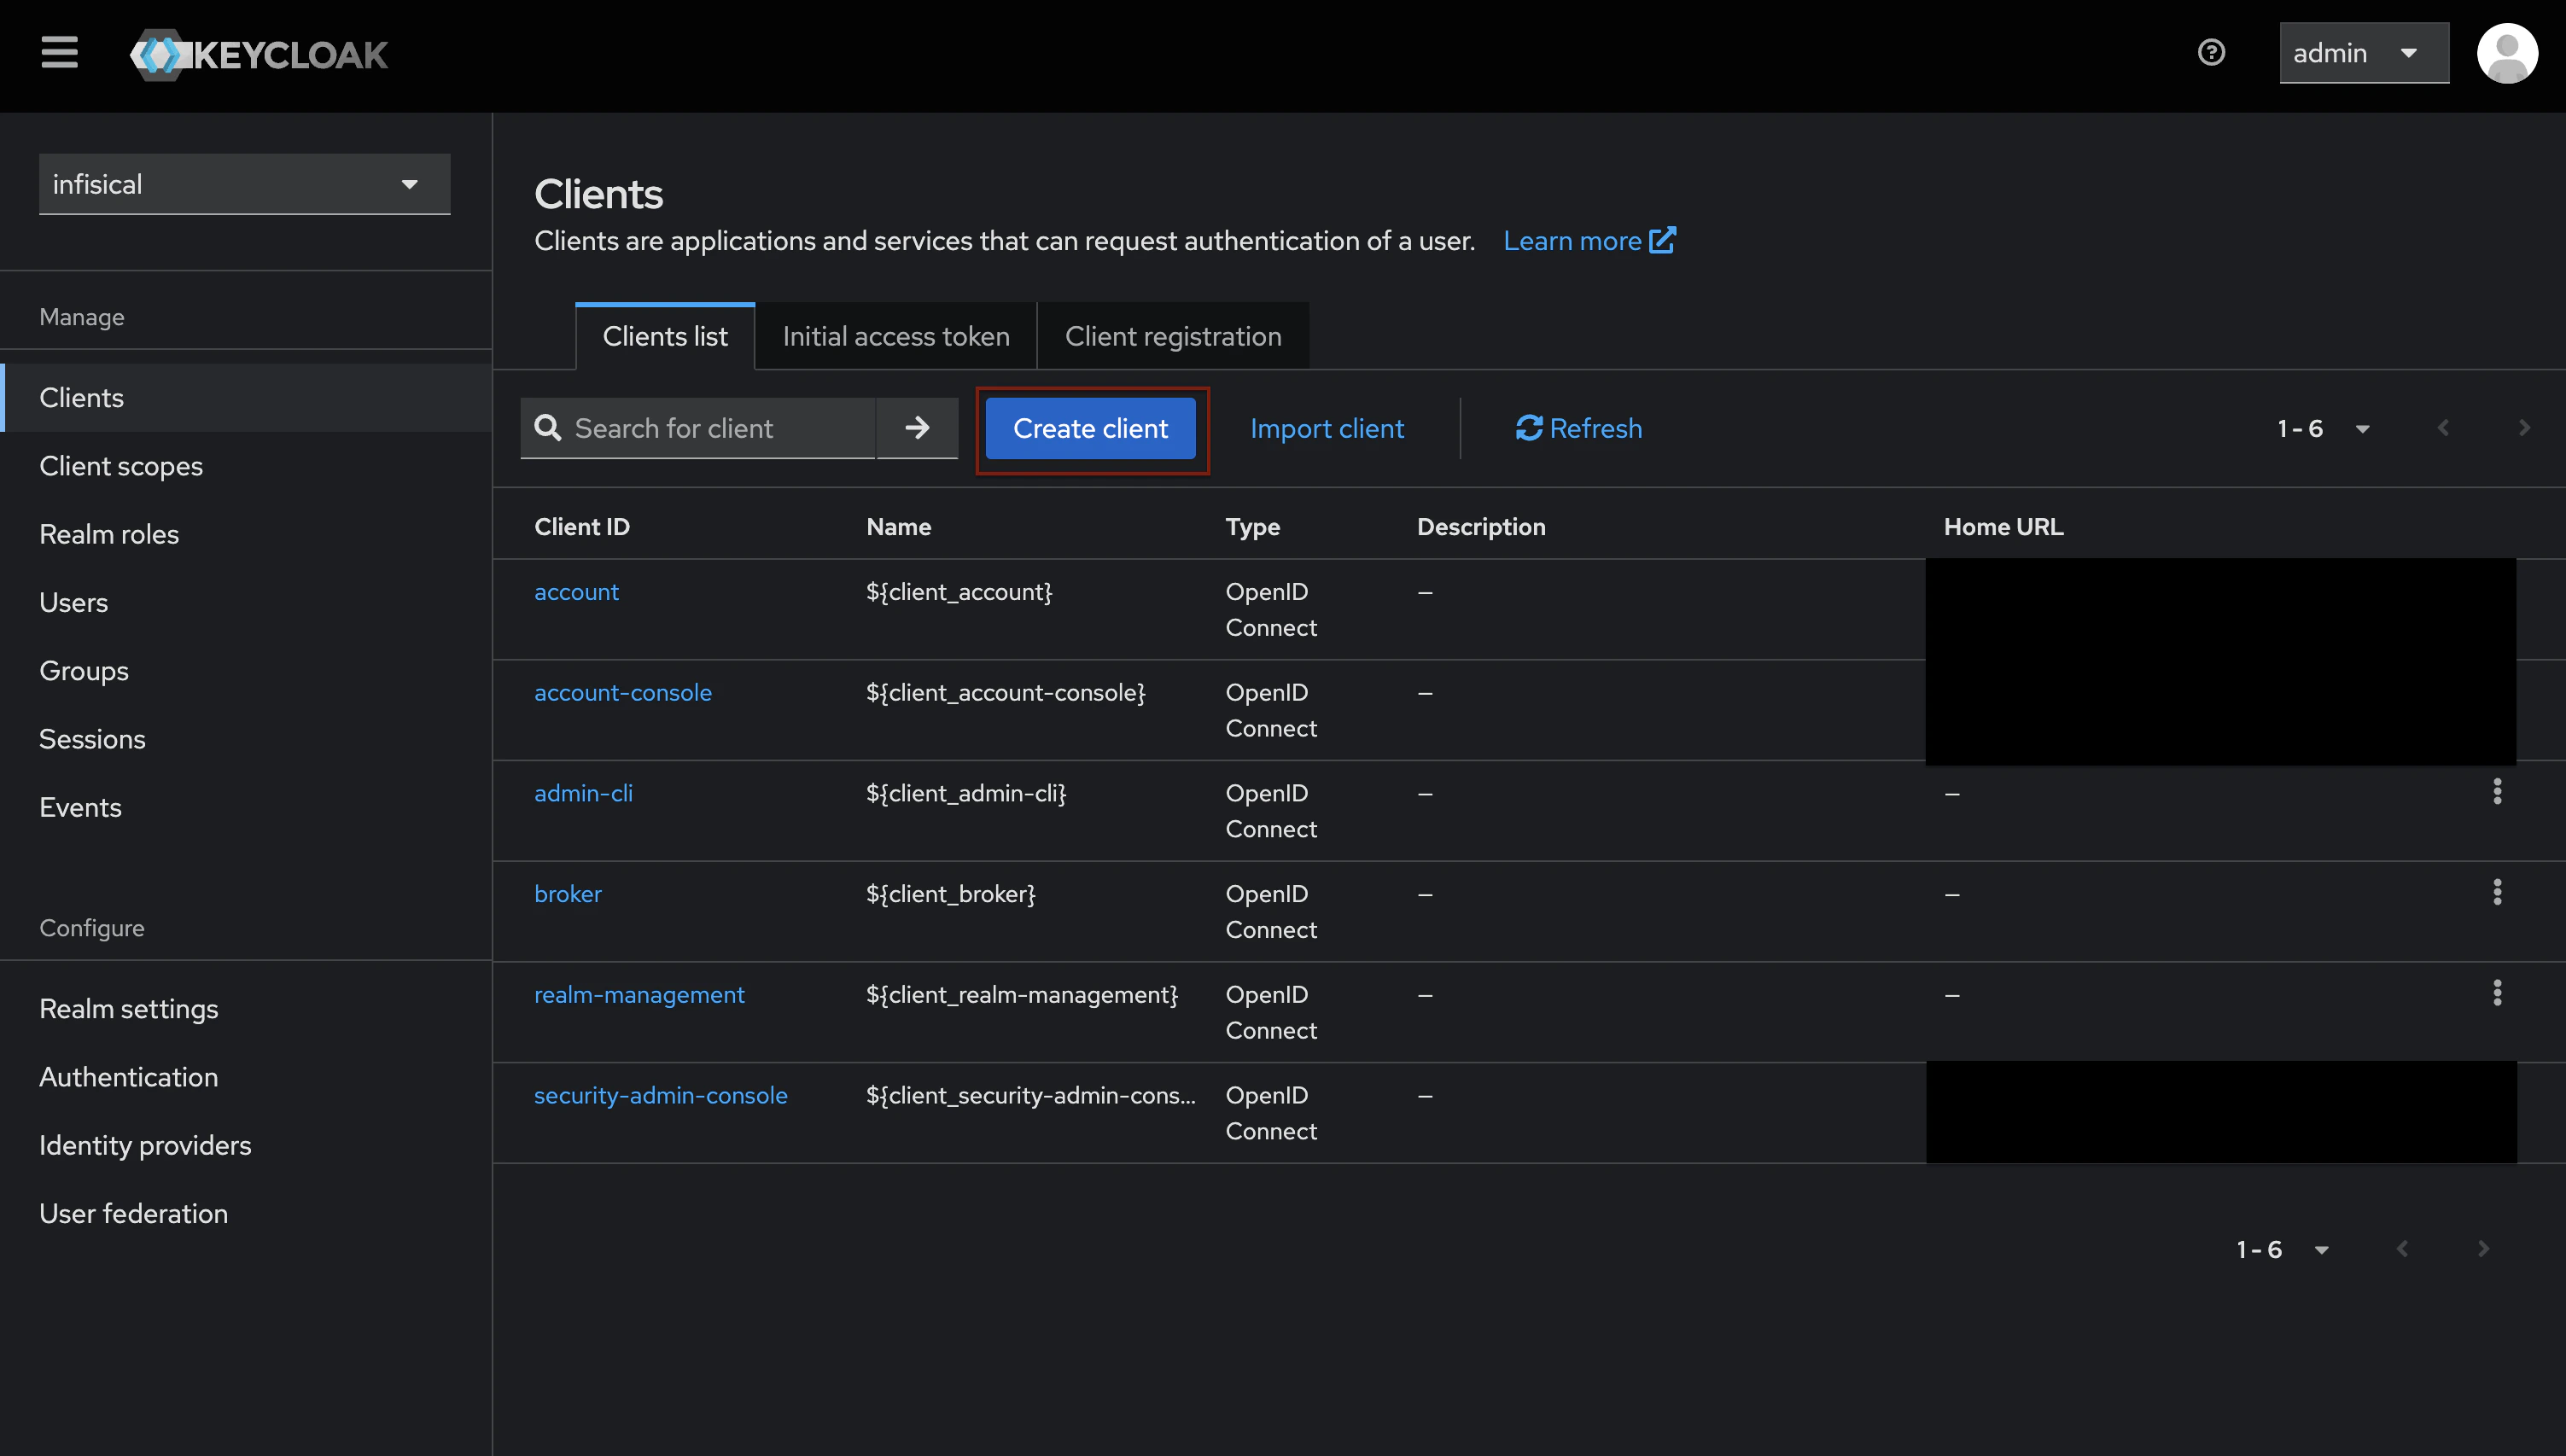Open the realm-management client

point(639,995)
